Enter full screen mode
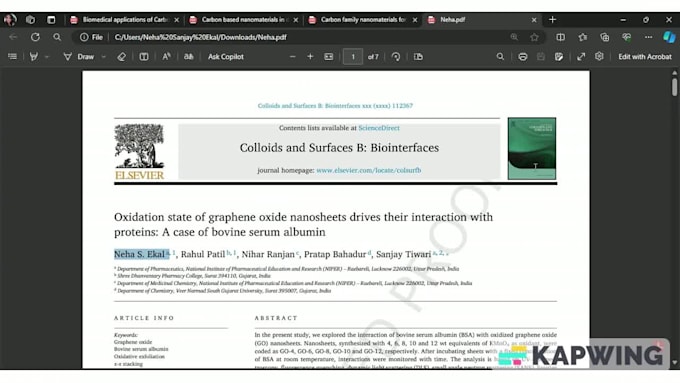 tap(581, 57)
